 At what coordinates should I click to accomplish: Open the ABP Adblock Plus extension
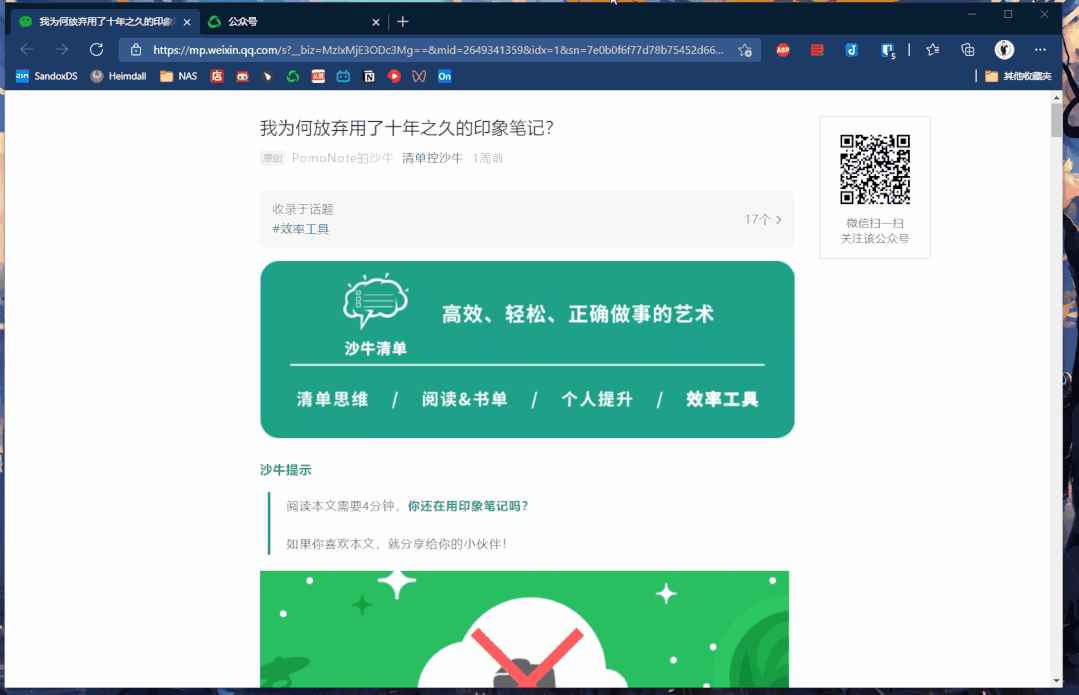coord(782,50)
